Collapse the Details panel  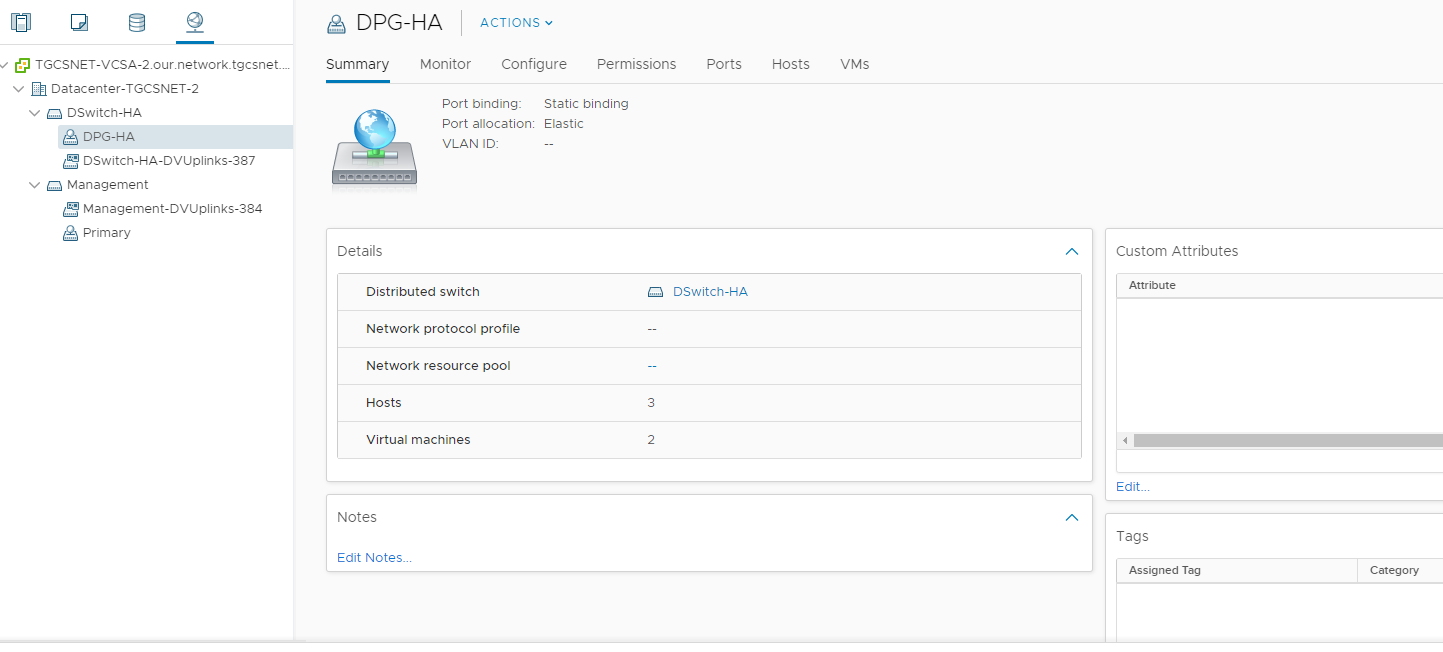point(1072,252)
